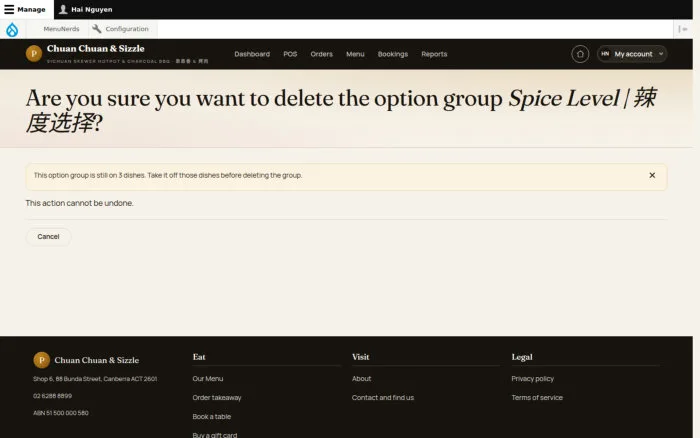Open the home circle icon
Screen dimensions: 700x438
580,54
